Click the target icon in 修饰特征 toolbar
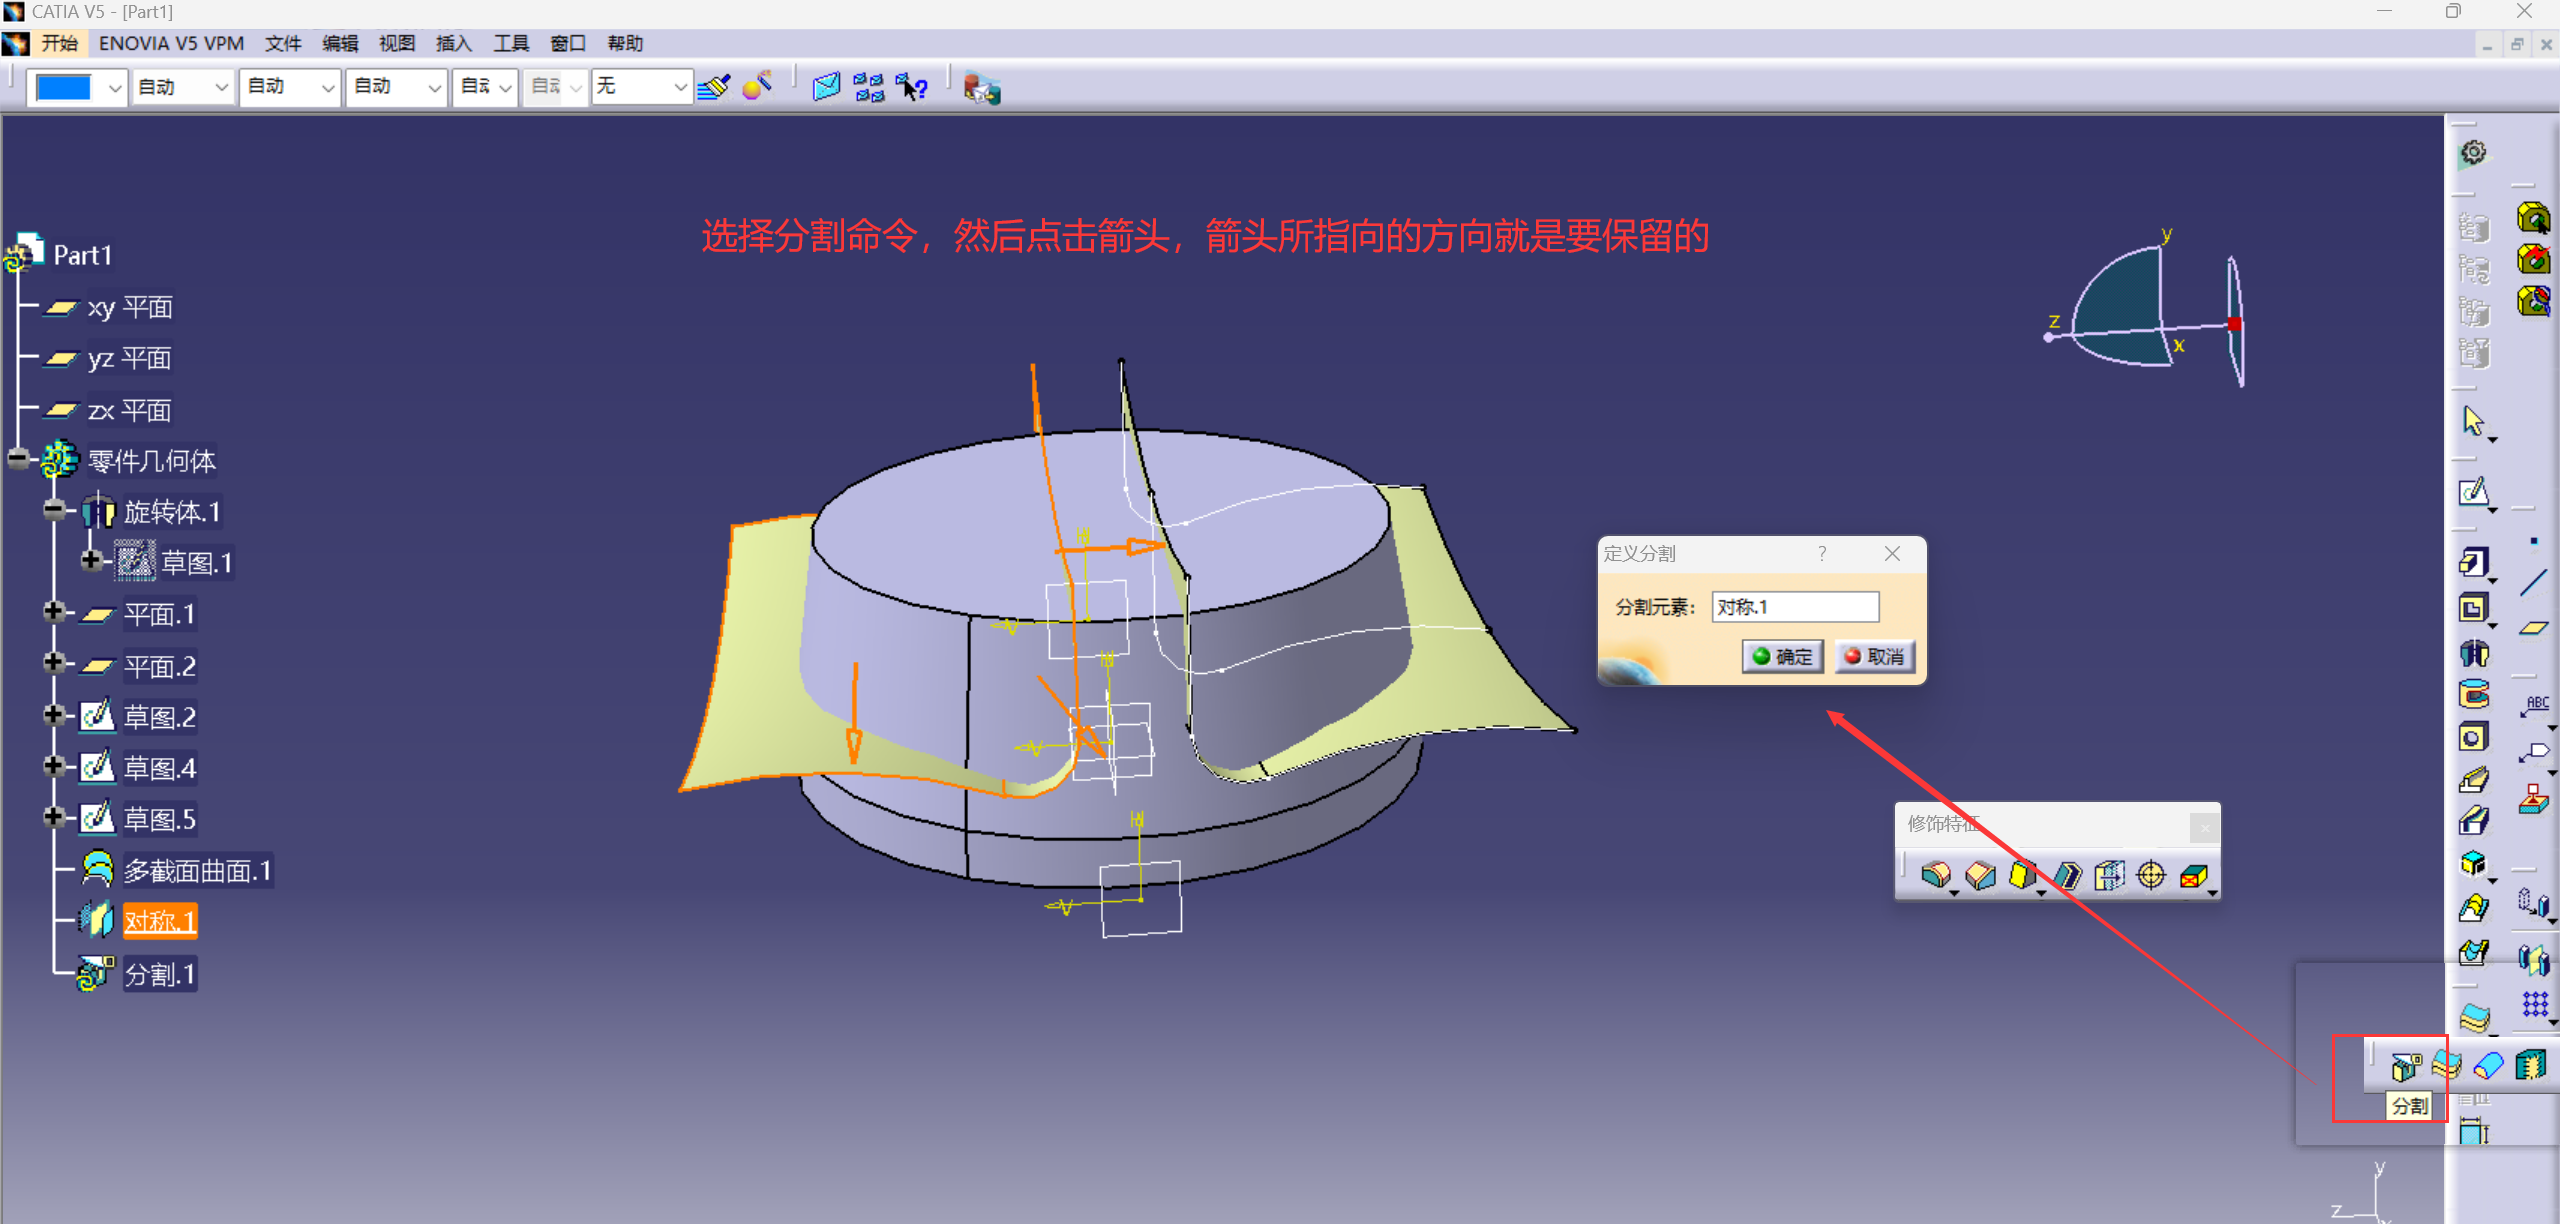The height and width of the screenshot is (1224, 2560). point(2150,876)
